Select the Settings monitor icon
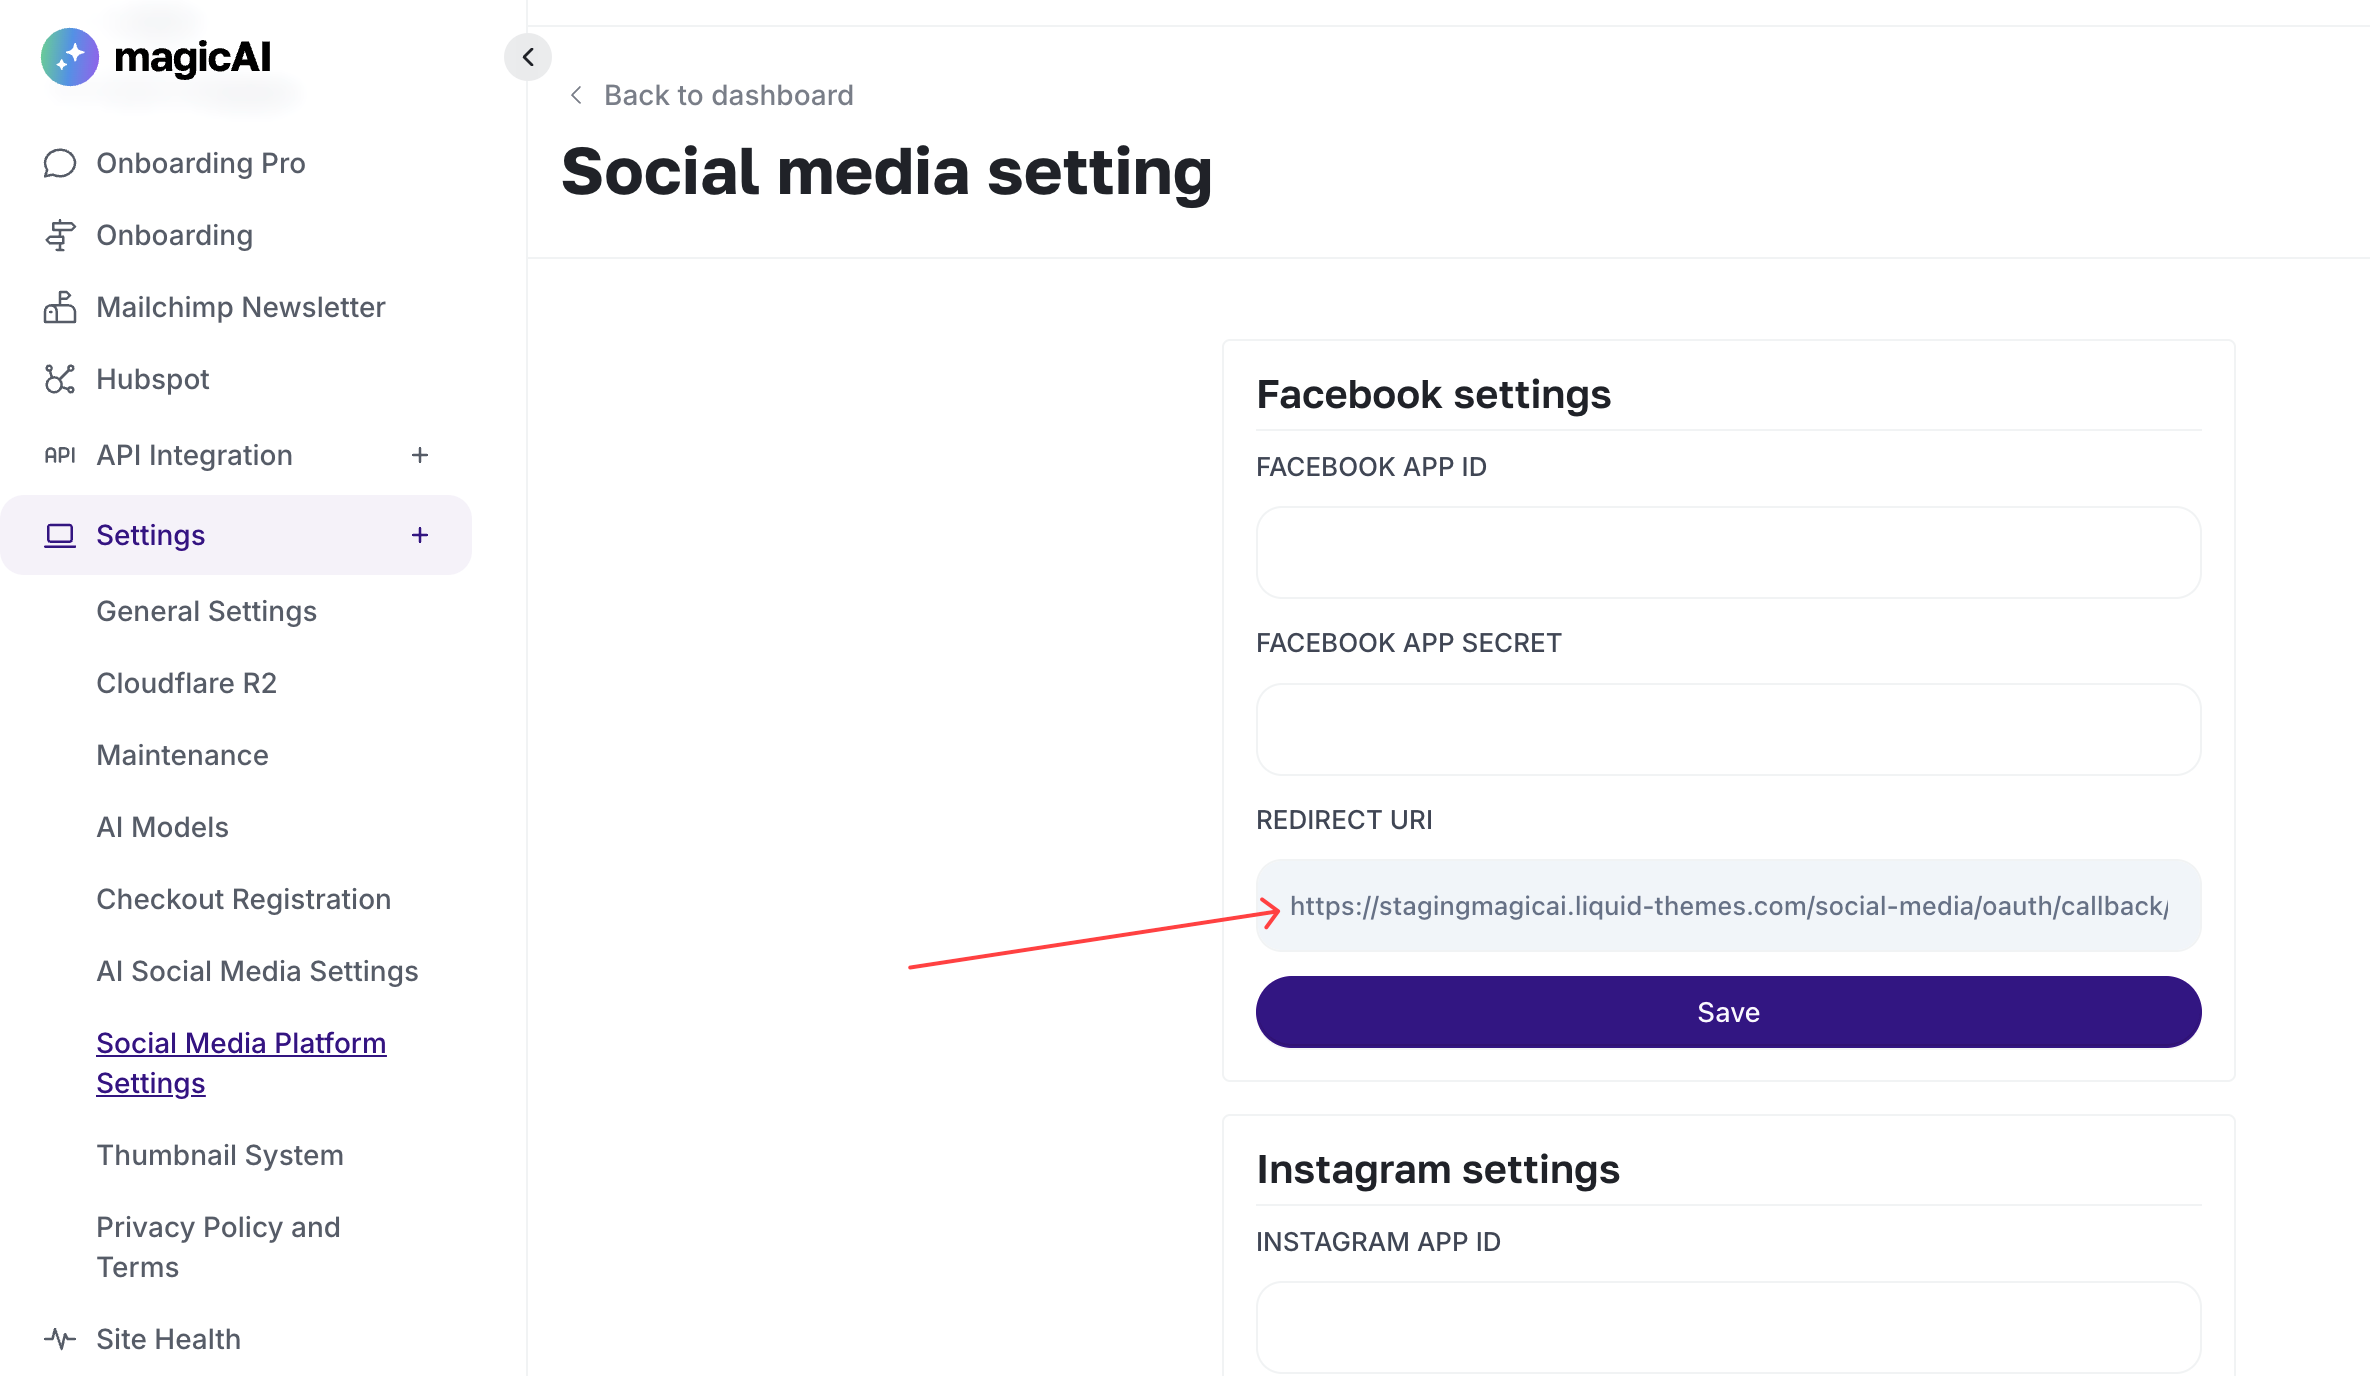Image resolution: width=2370 pixels, height=1376 pixels. tap(60, 535)
